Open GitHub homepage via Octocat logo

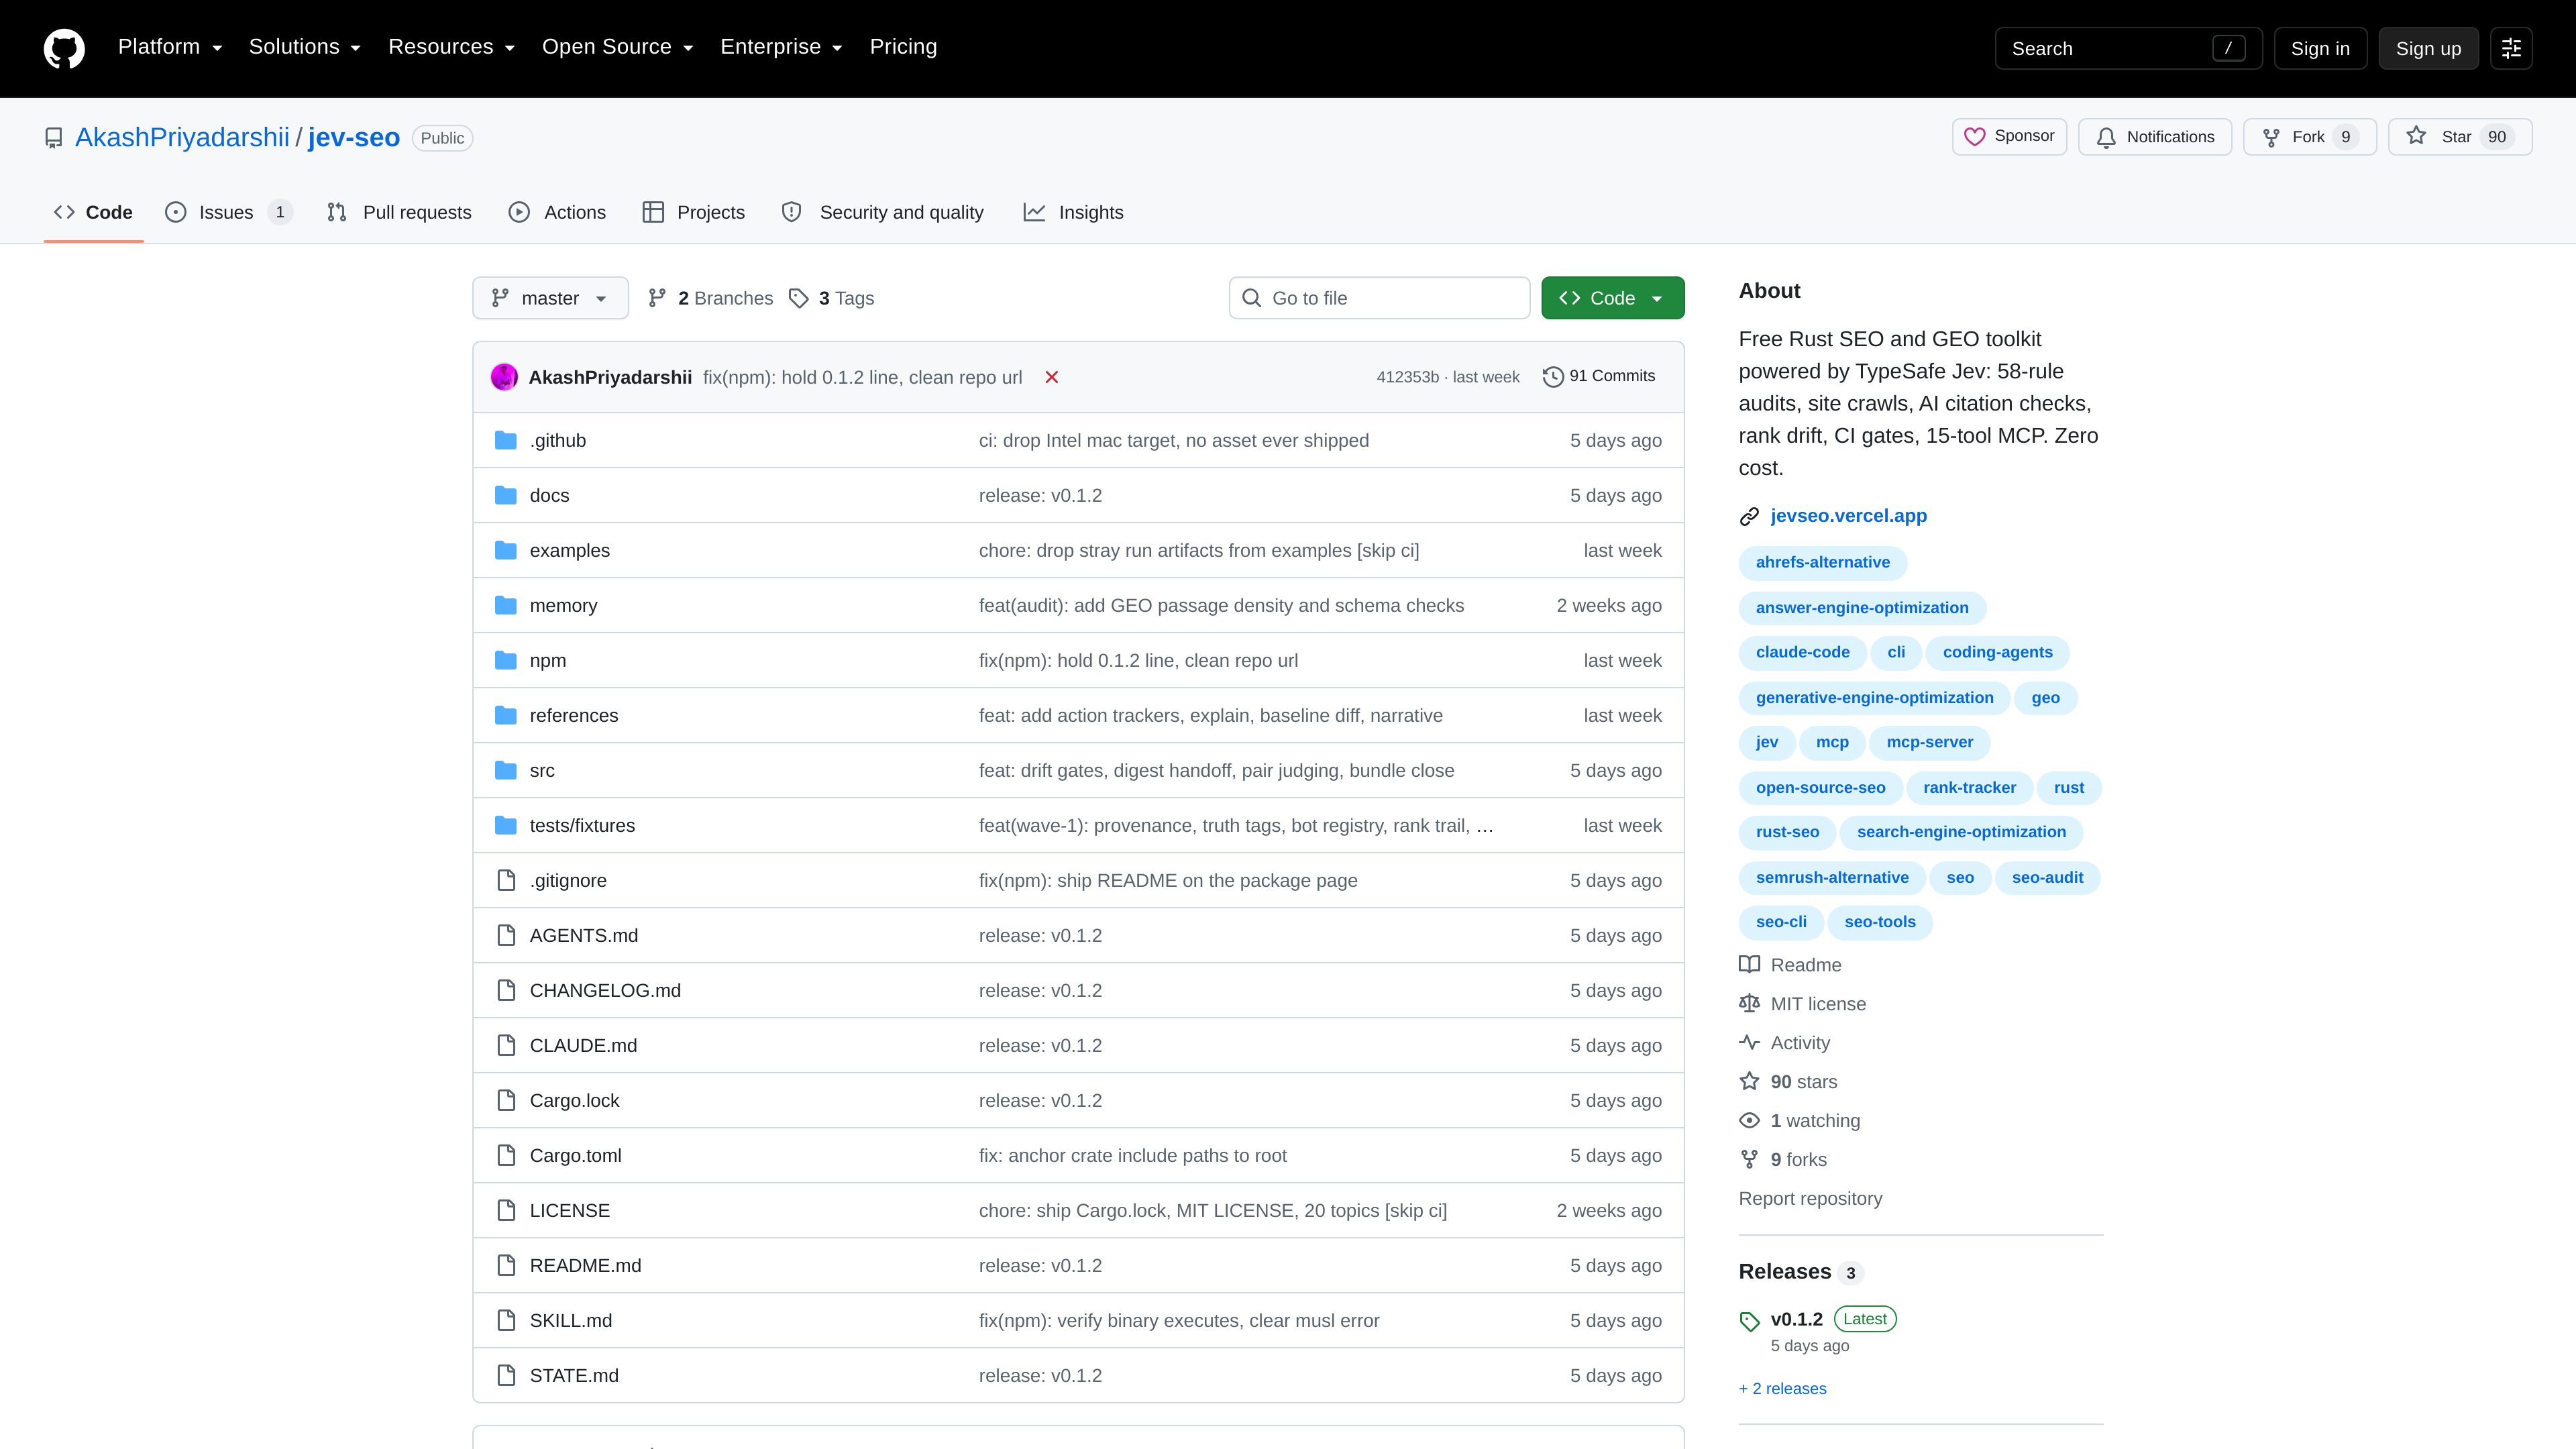pos(64,48)
